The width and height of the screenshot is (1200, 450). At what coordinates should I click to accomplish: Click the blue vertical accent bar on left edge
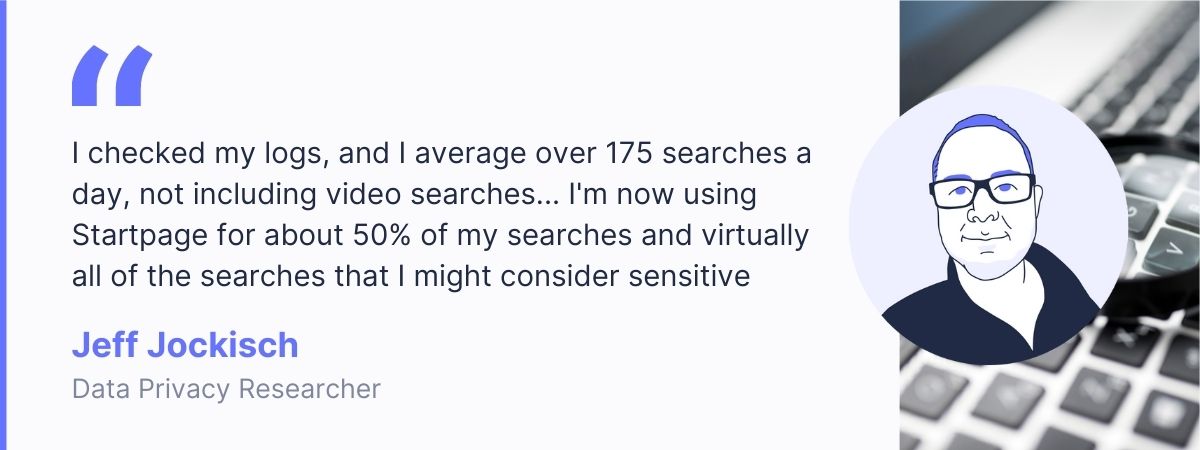point(4,225)
